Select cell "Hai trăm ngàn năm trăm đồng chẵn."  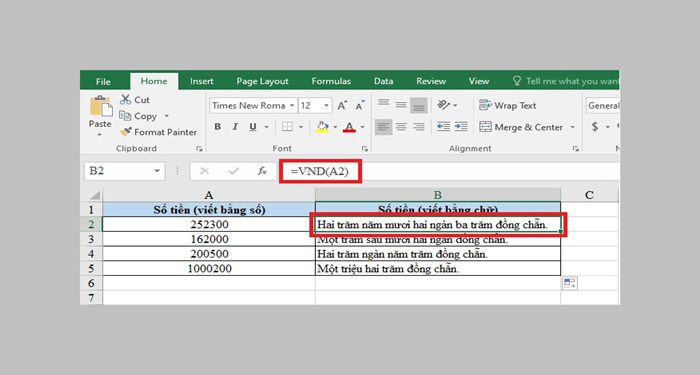(x=438, y=254)
